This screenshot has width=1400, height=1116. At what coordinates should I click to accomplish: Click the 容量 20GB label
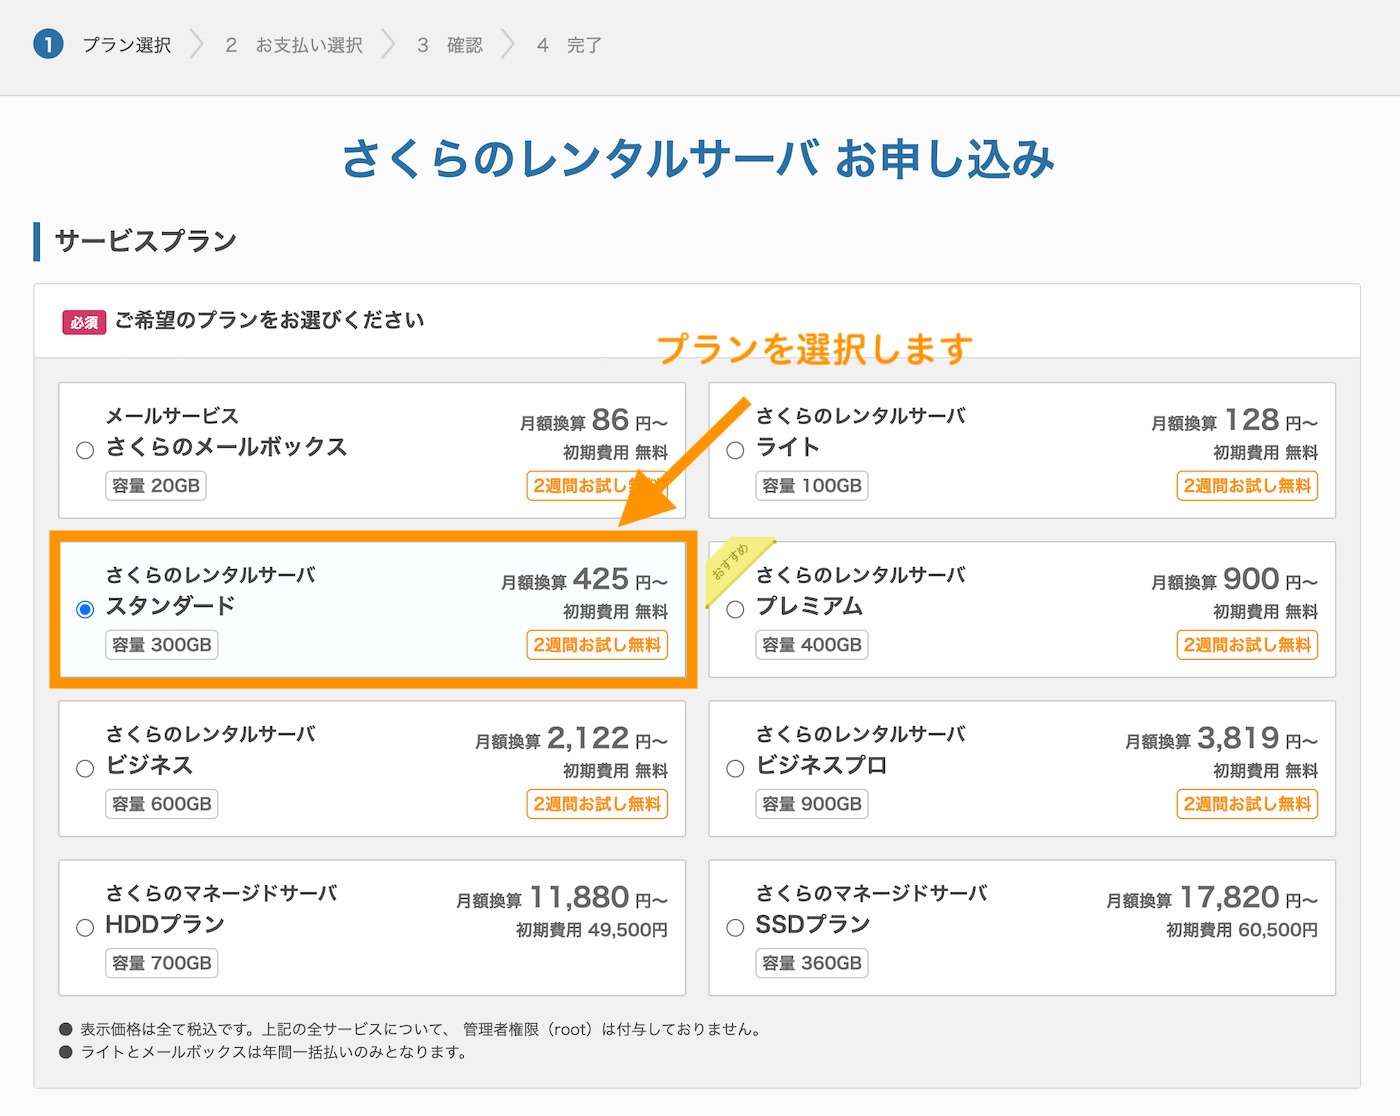[156, 486]
